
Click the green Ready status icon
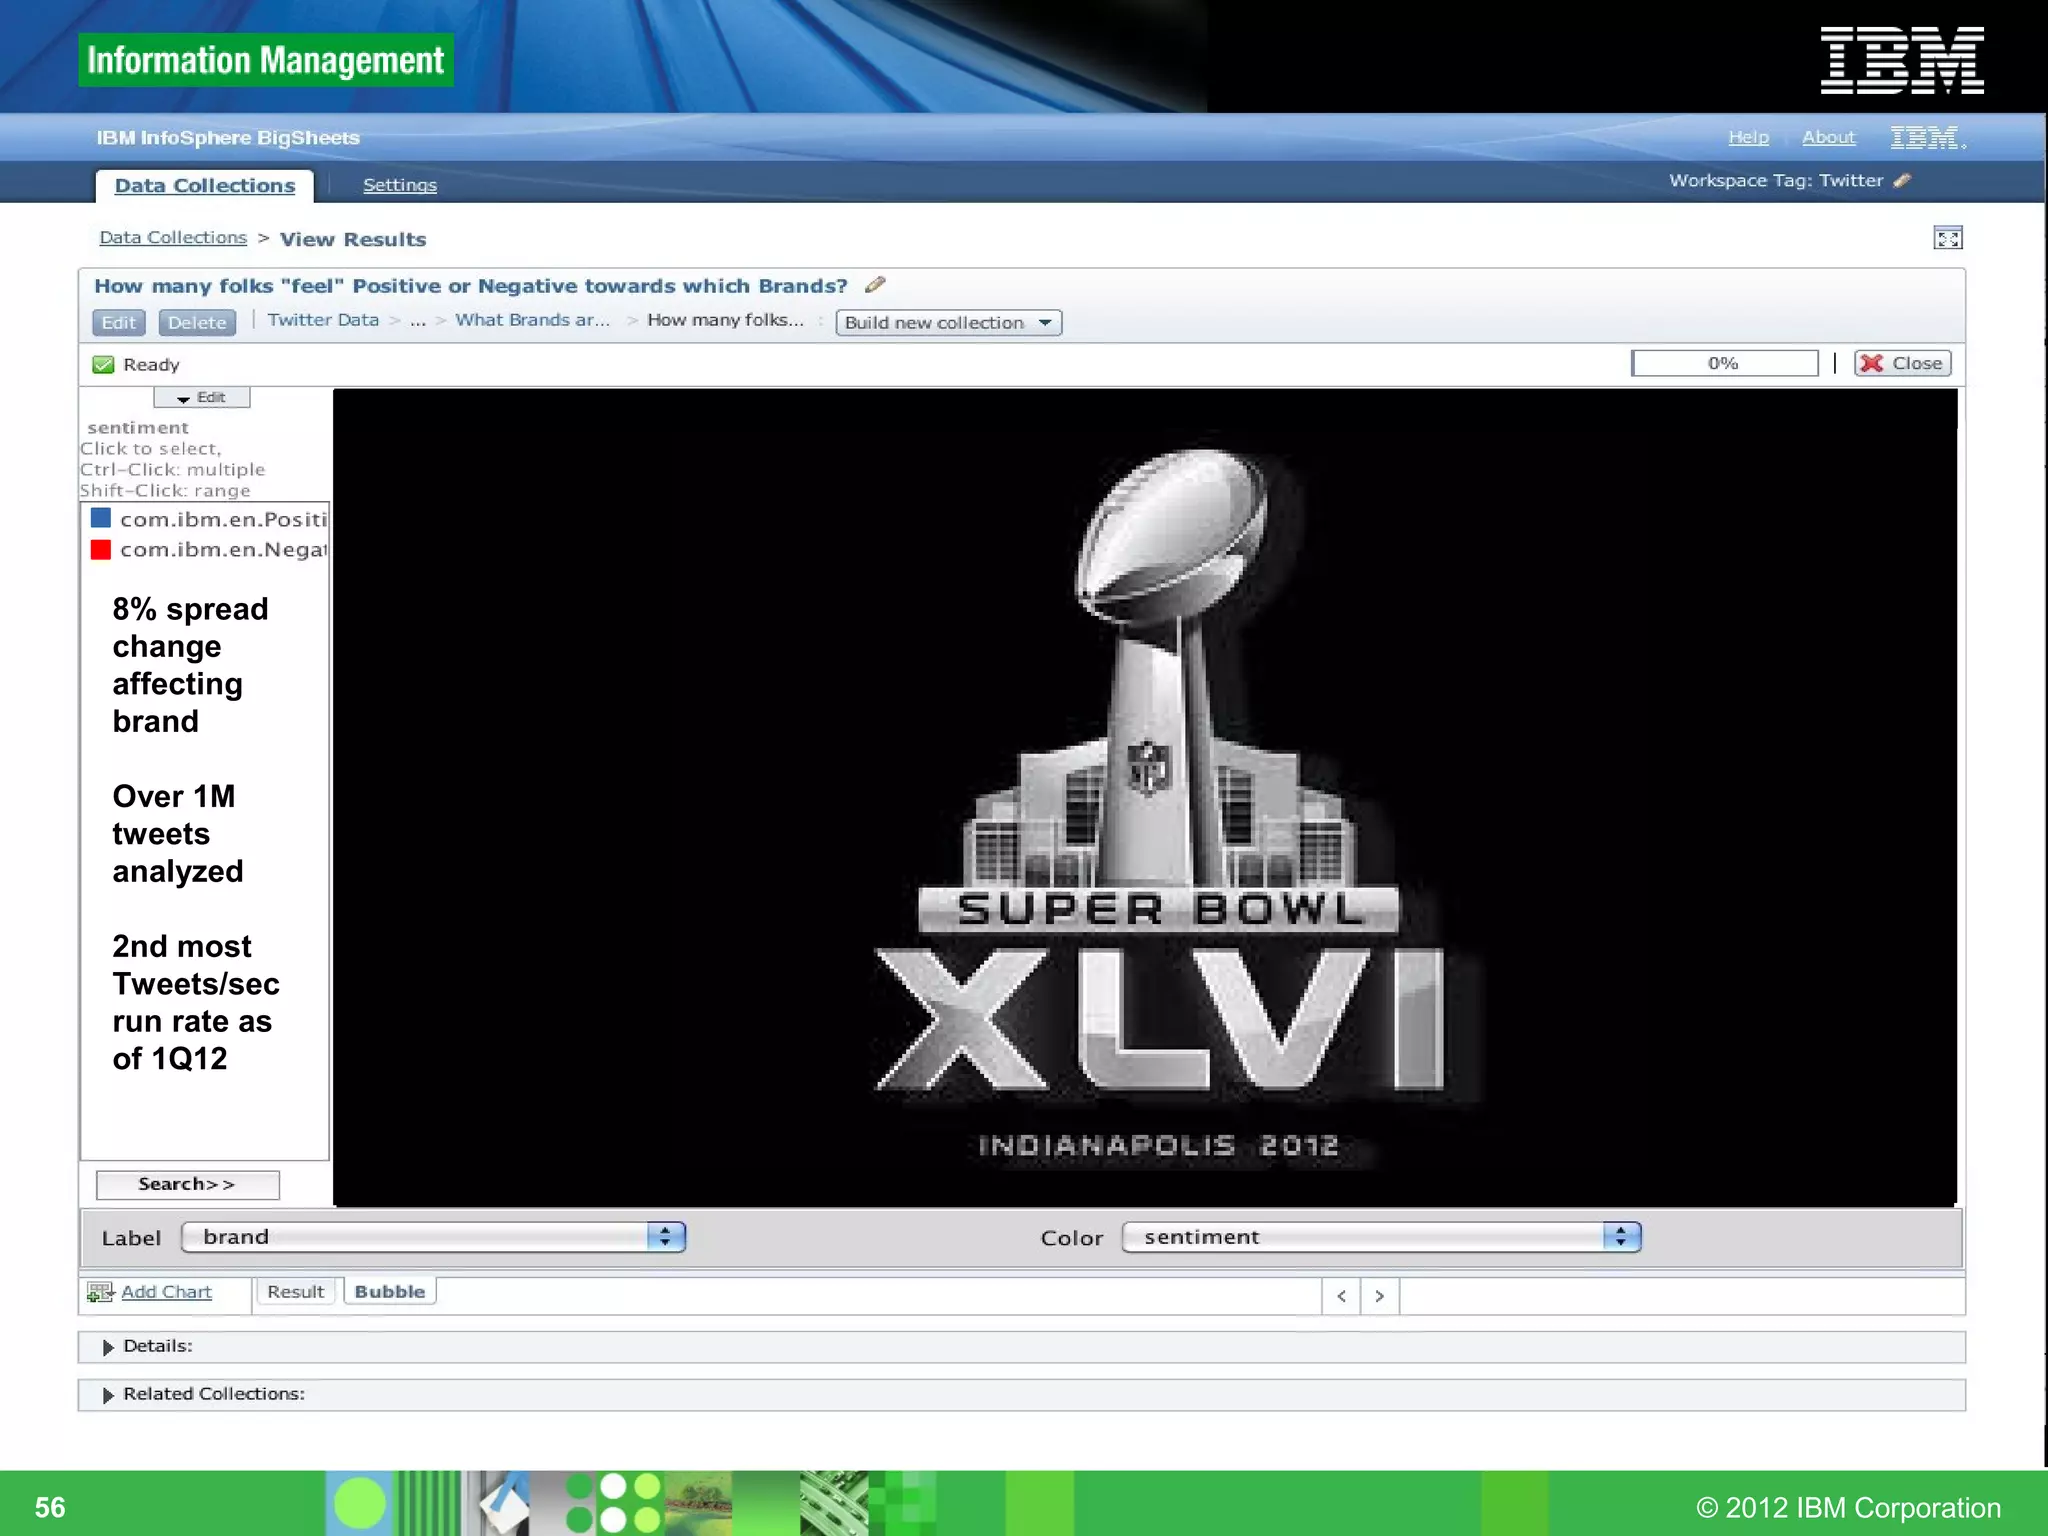pyautogui.click(x=103, y=364)
